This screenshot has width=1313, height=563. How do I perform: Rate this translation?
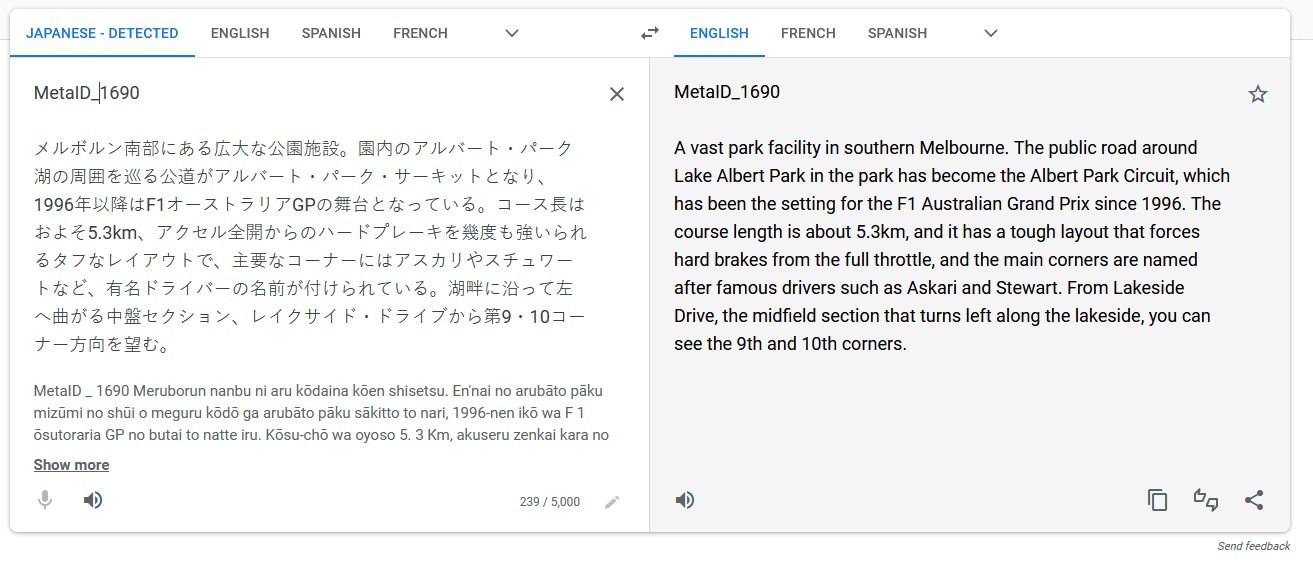click(1206, 500)
